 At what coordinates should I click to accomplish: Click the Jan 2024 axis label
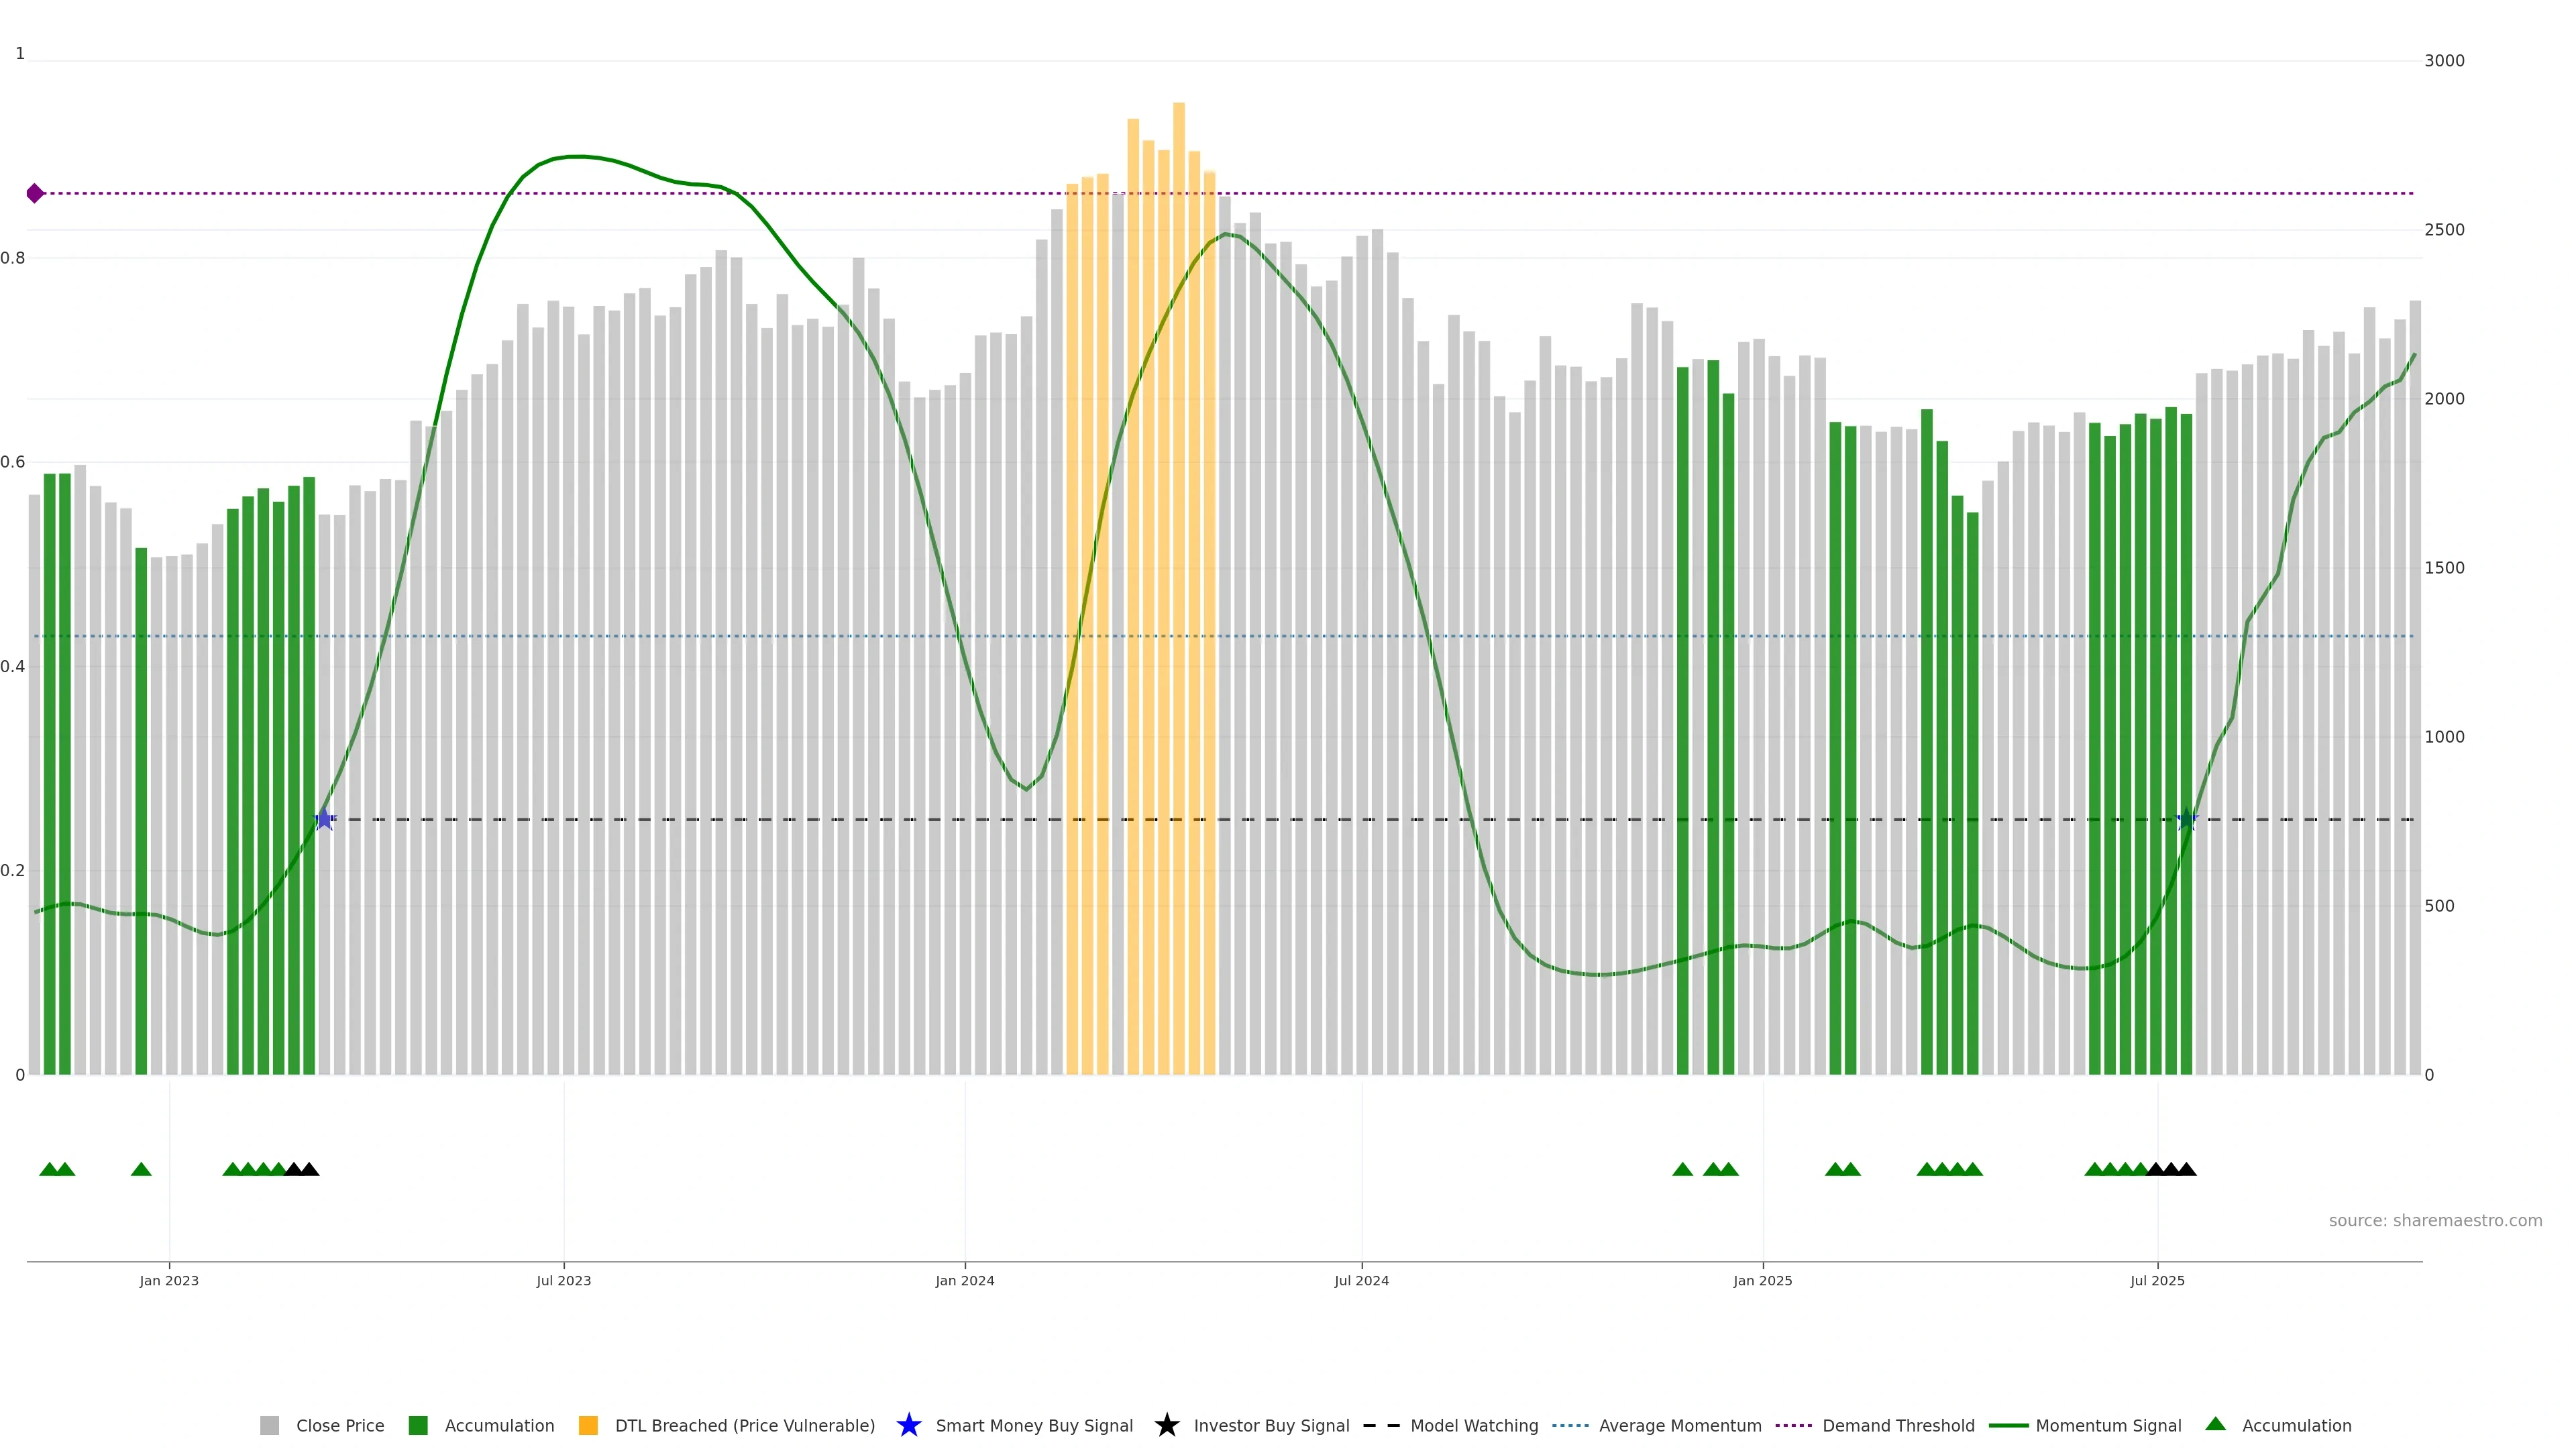pos(964,1280)
